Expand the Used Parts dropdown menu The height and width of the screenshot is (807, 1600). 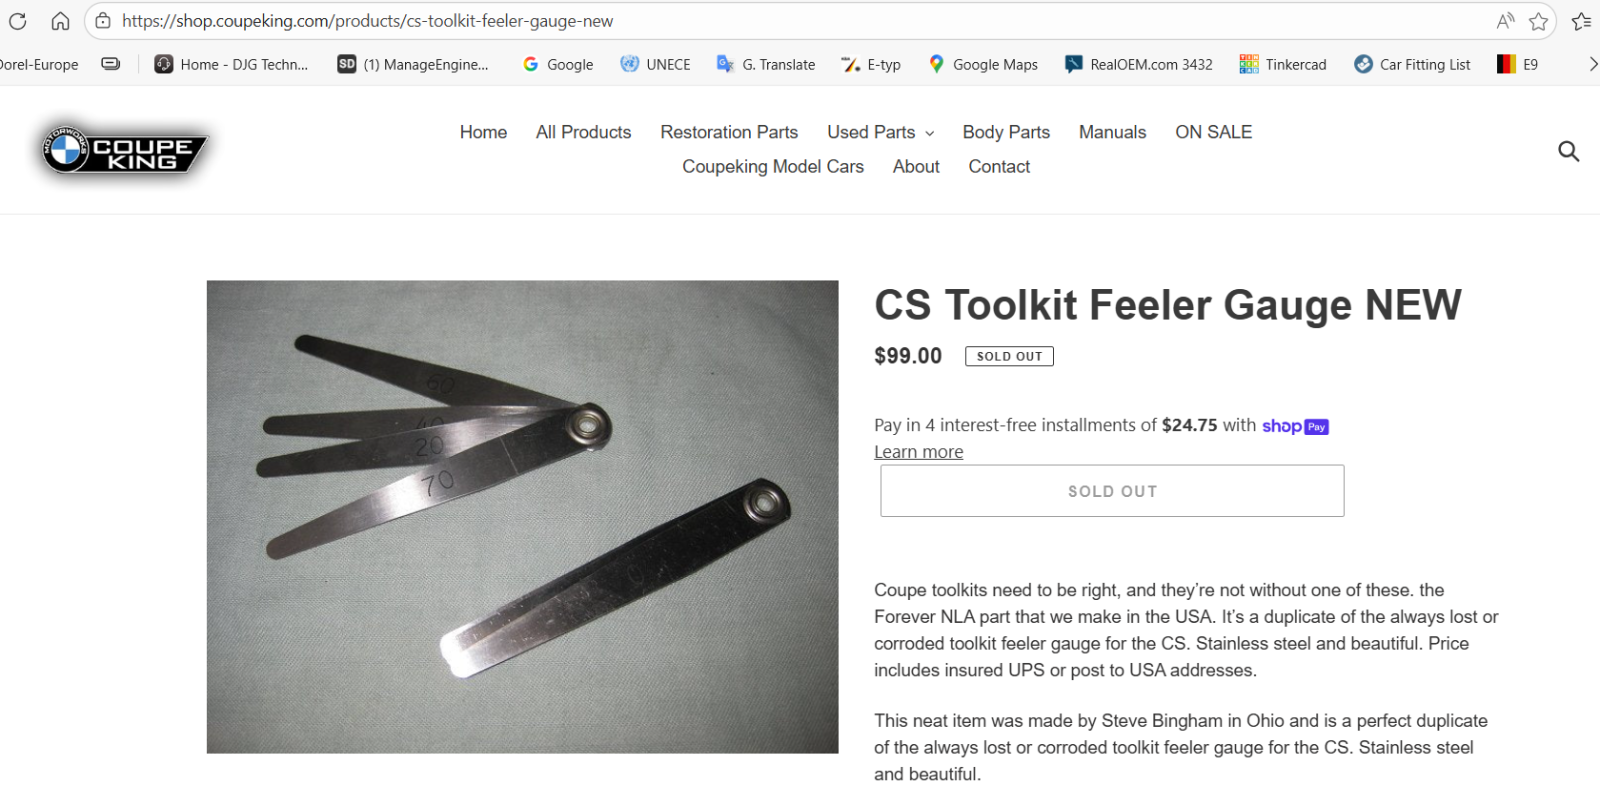tap(881, 132)
